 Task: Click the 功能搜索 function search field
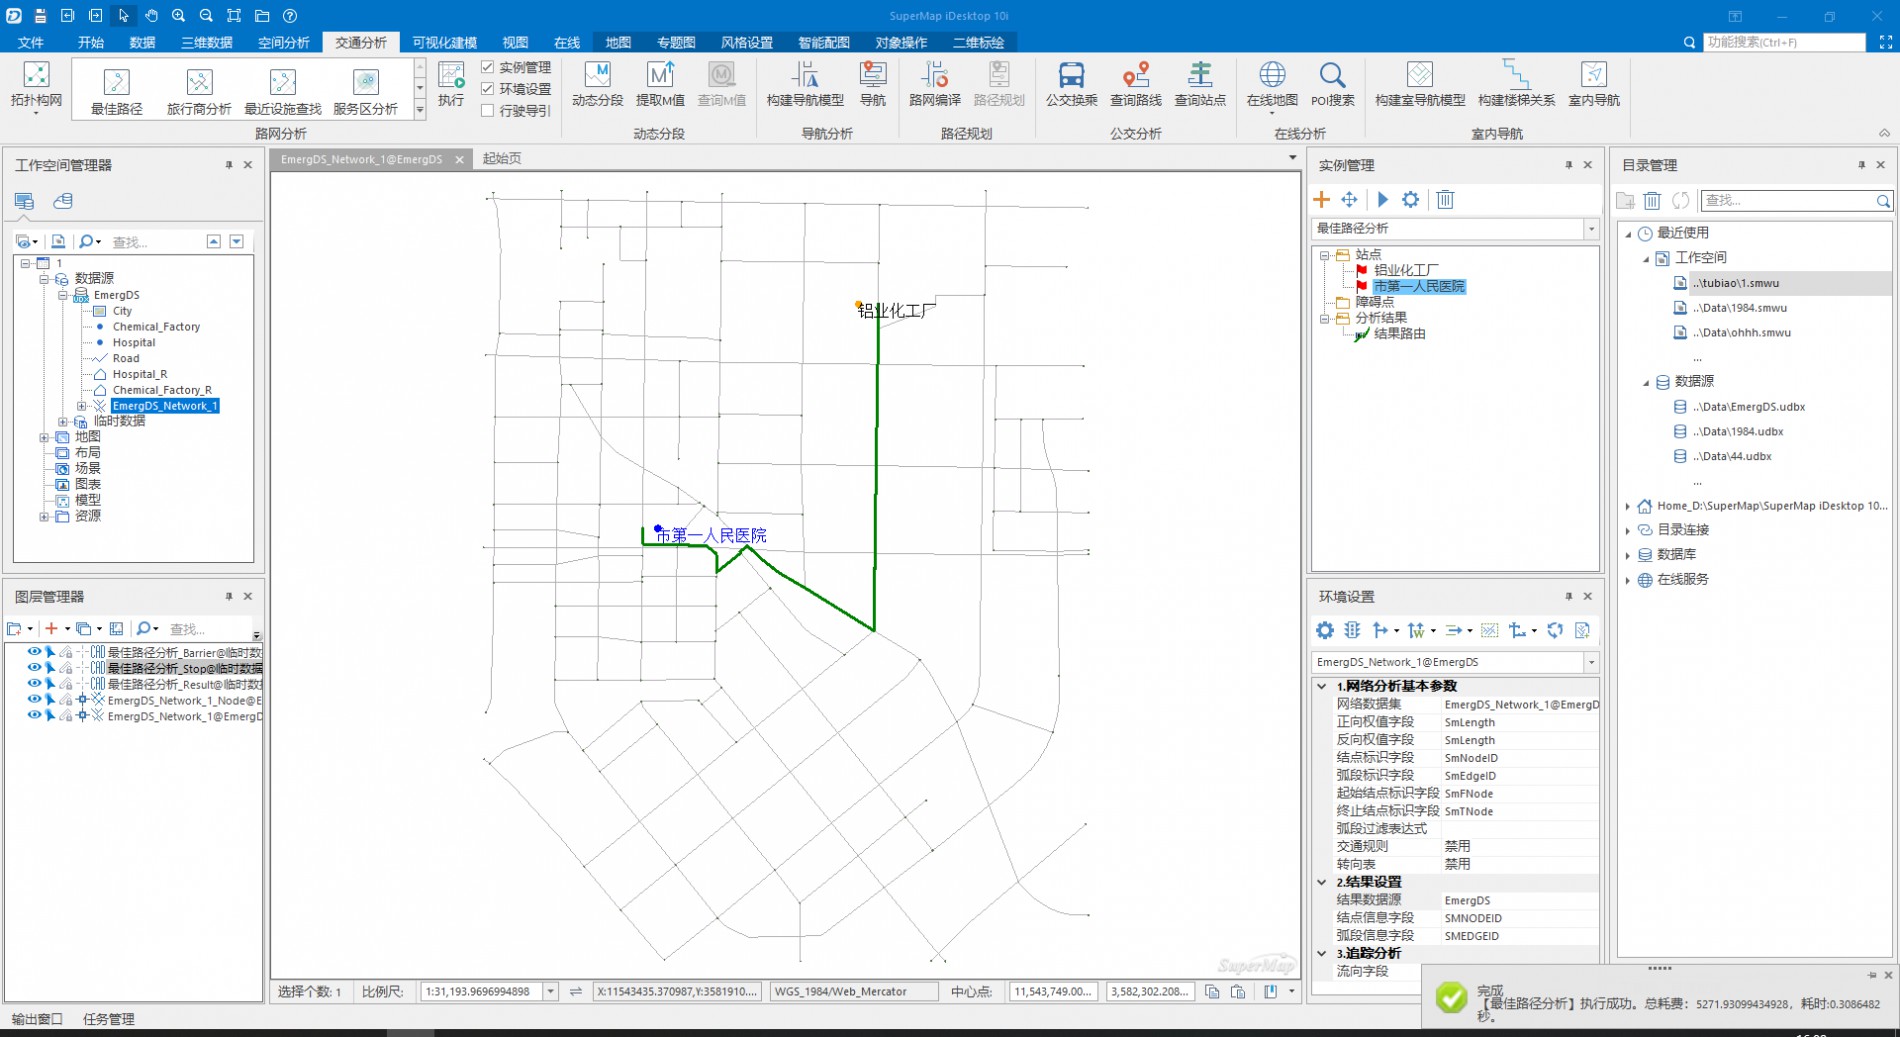pos(1784,42)
